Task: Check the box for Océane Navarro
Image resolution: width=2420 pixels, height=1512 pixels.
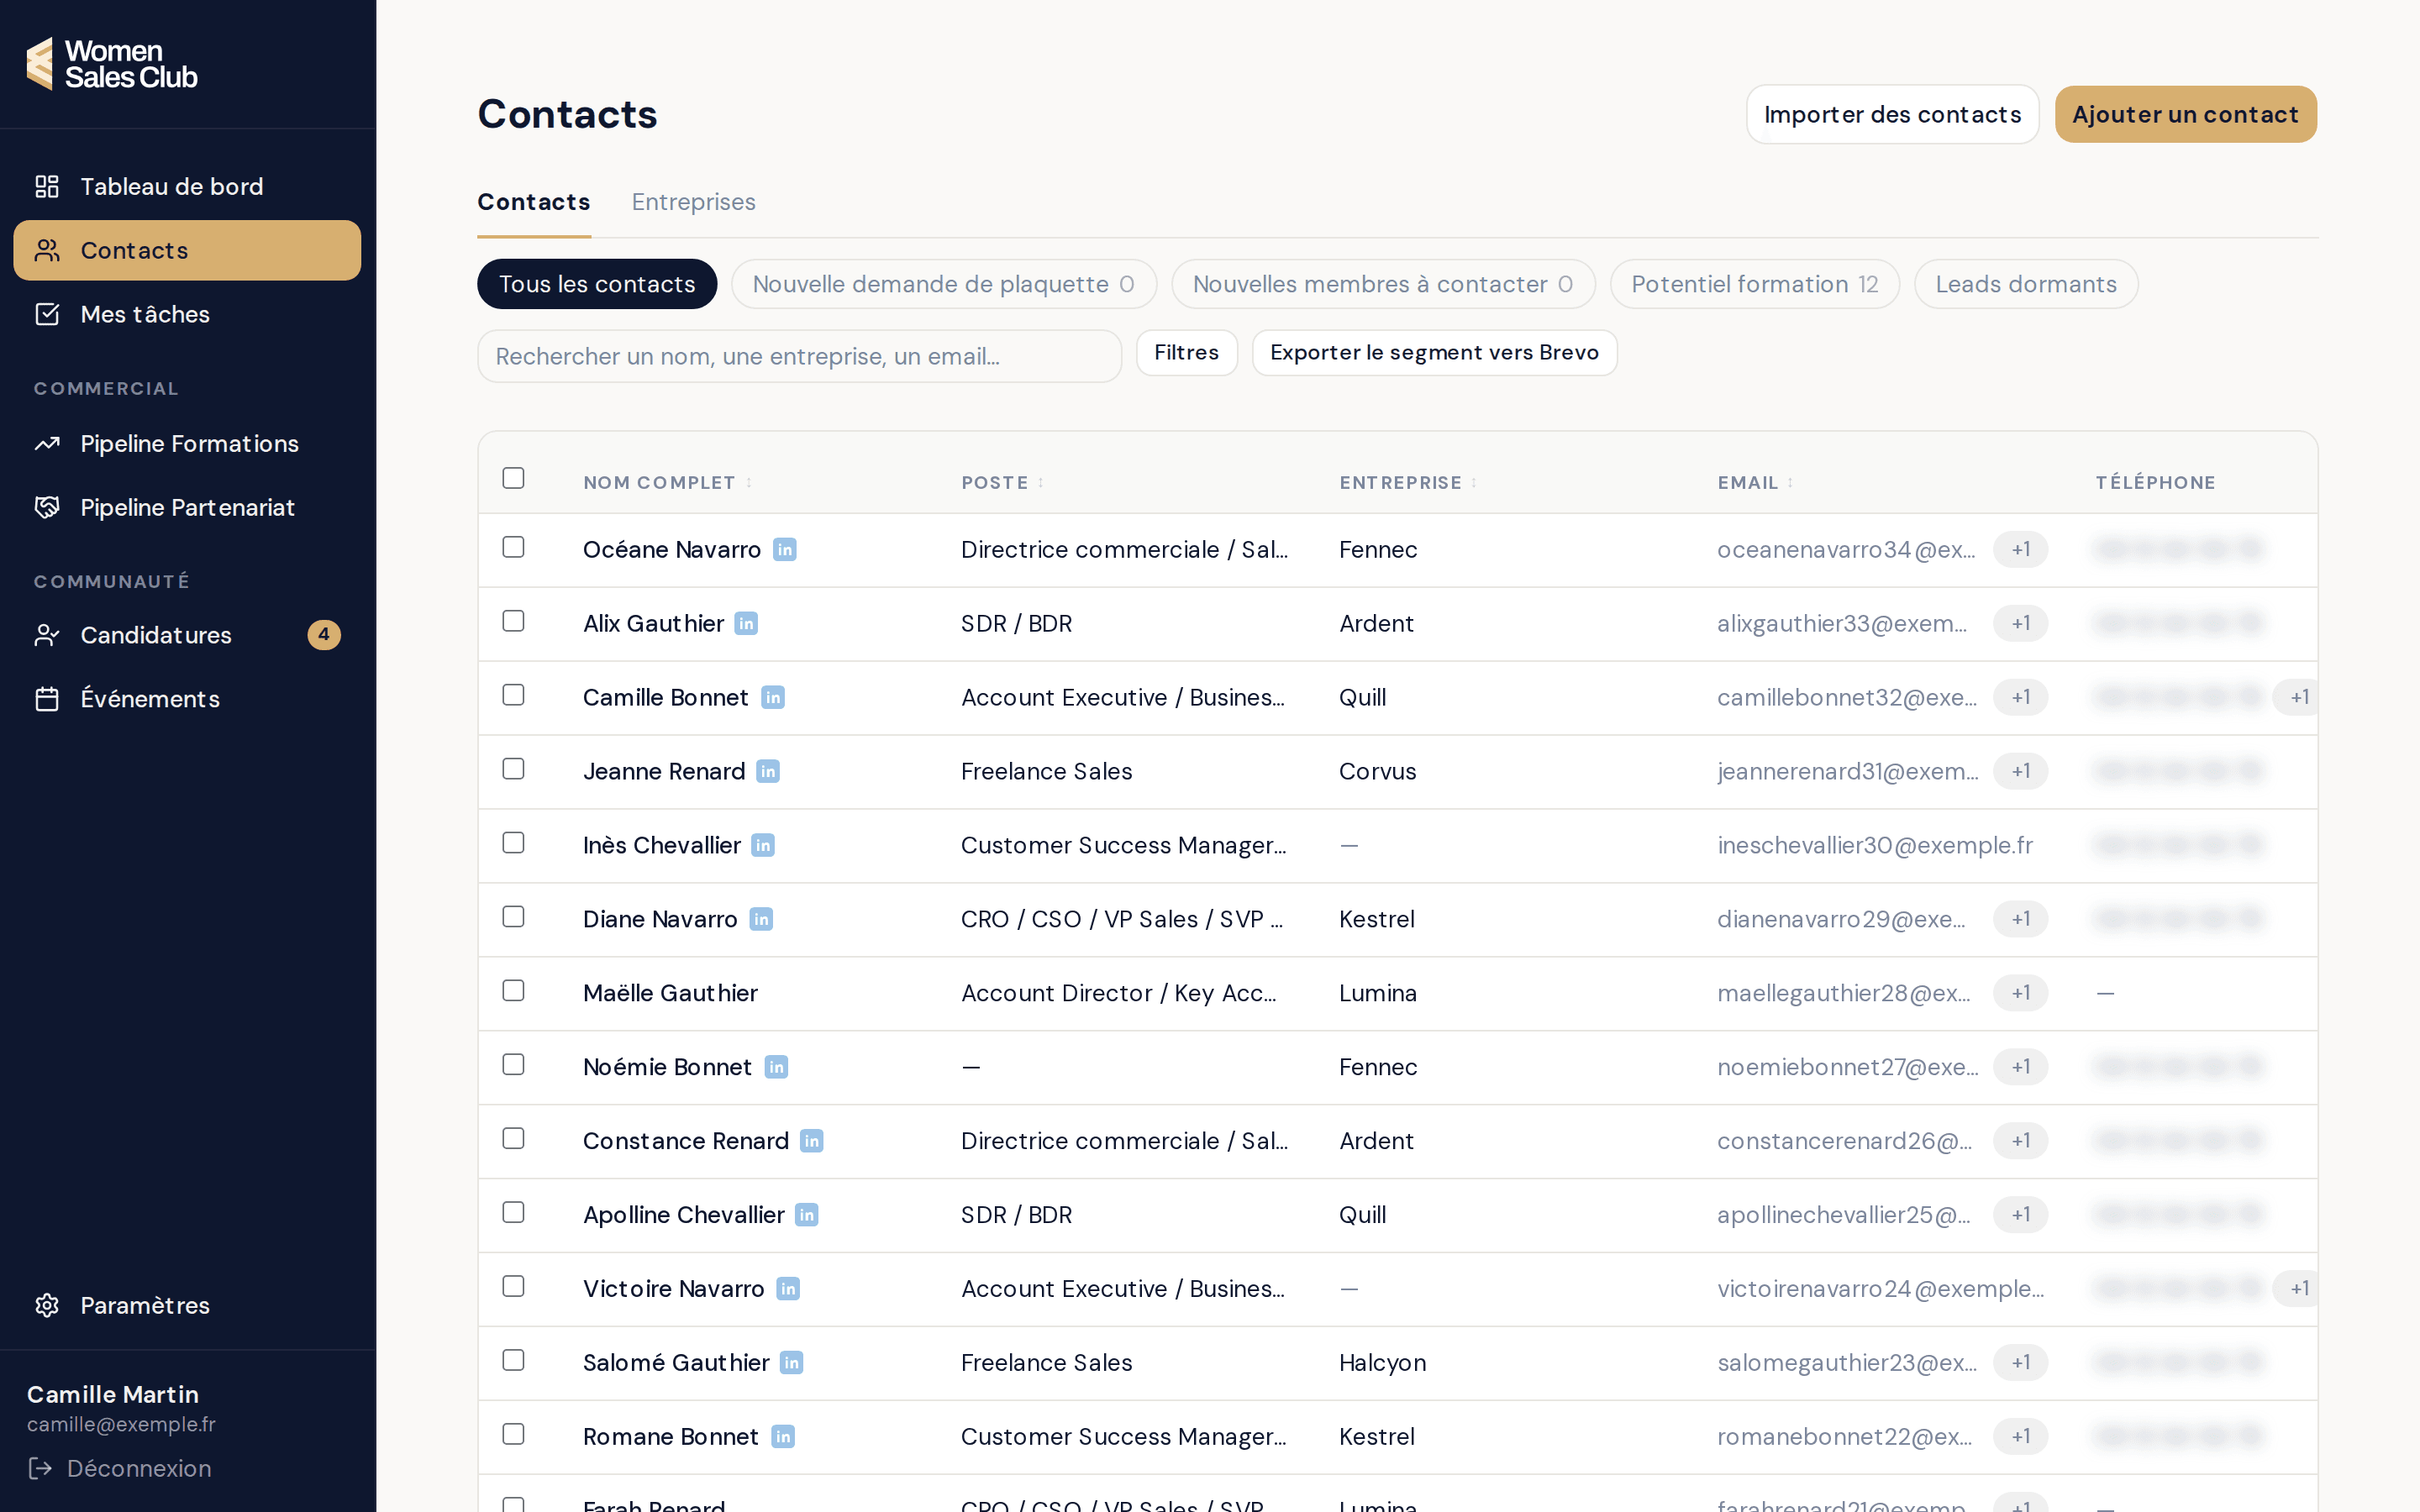Action: (x=514, y=548)
